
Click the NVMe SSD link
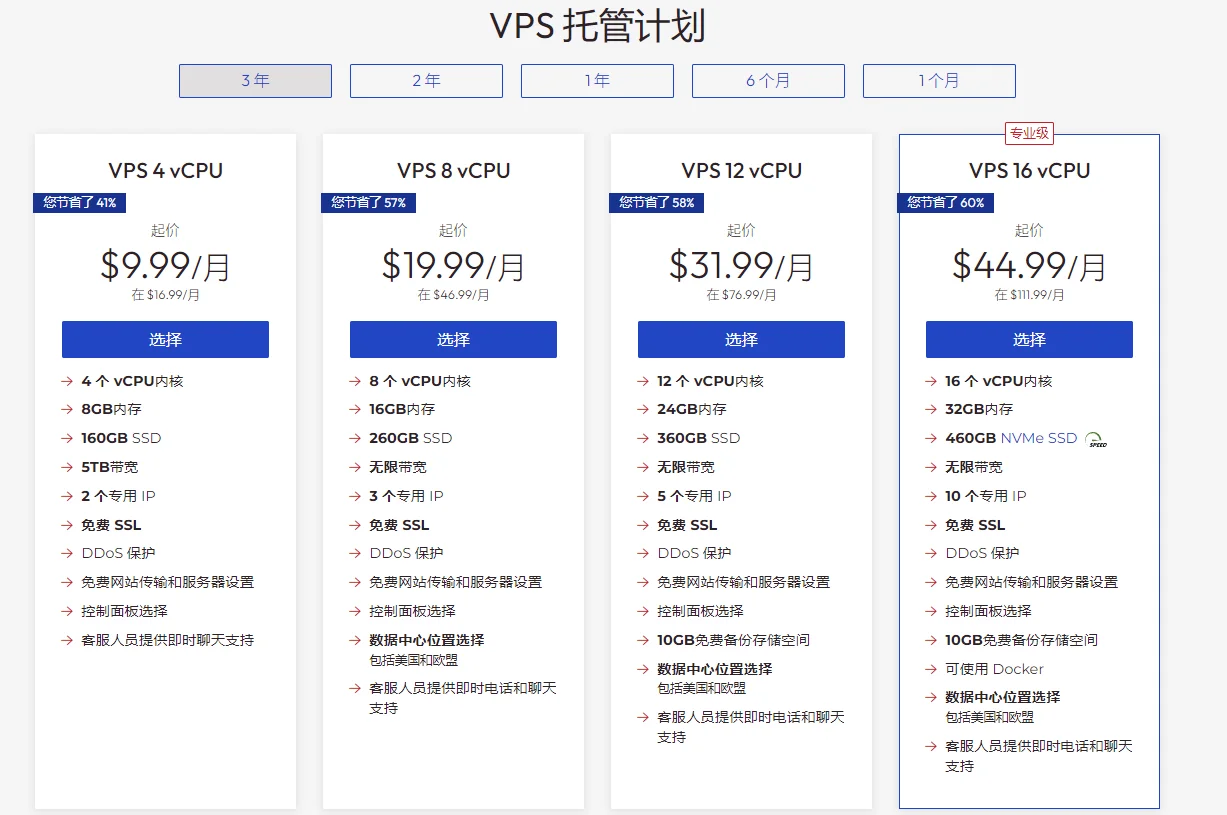pyautogui.click(x=1039, y=438)
